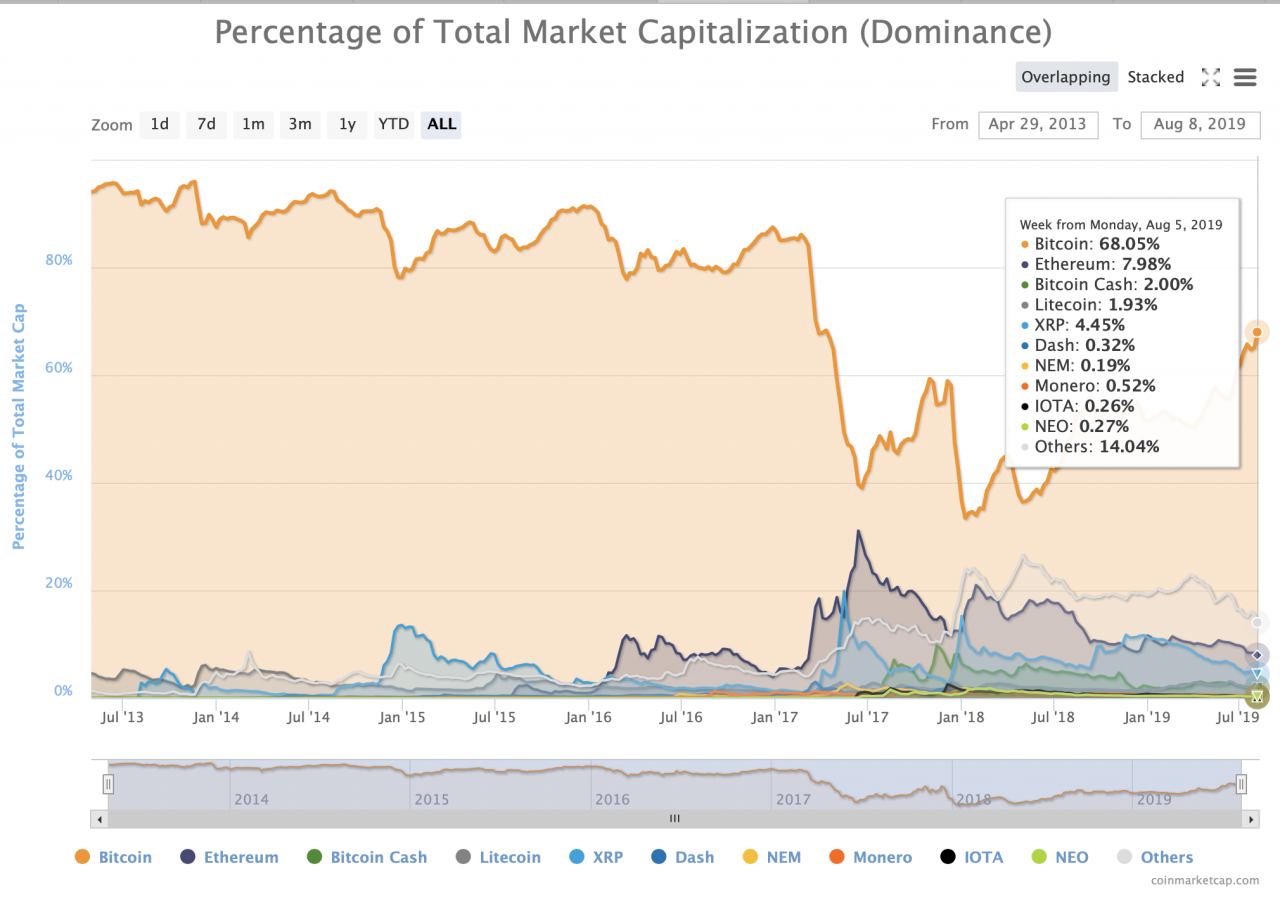Toggle Monero series label
The image size is (1280, 897).
(883, 857)
